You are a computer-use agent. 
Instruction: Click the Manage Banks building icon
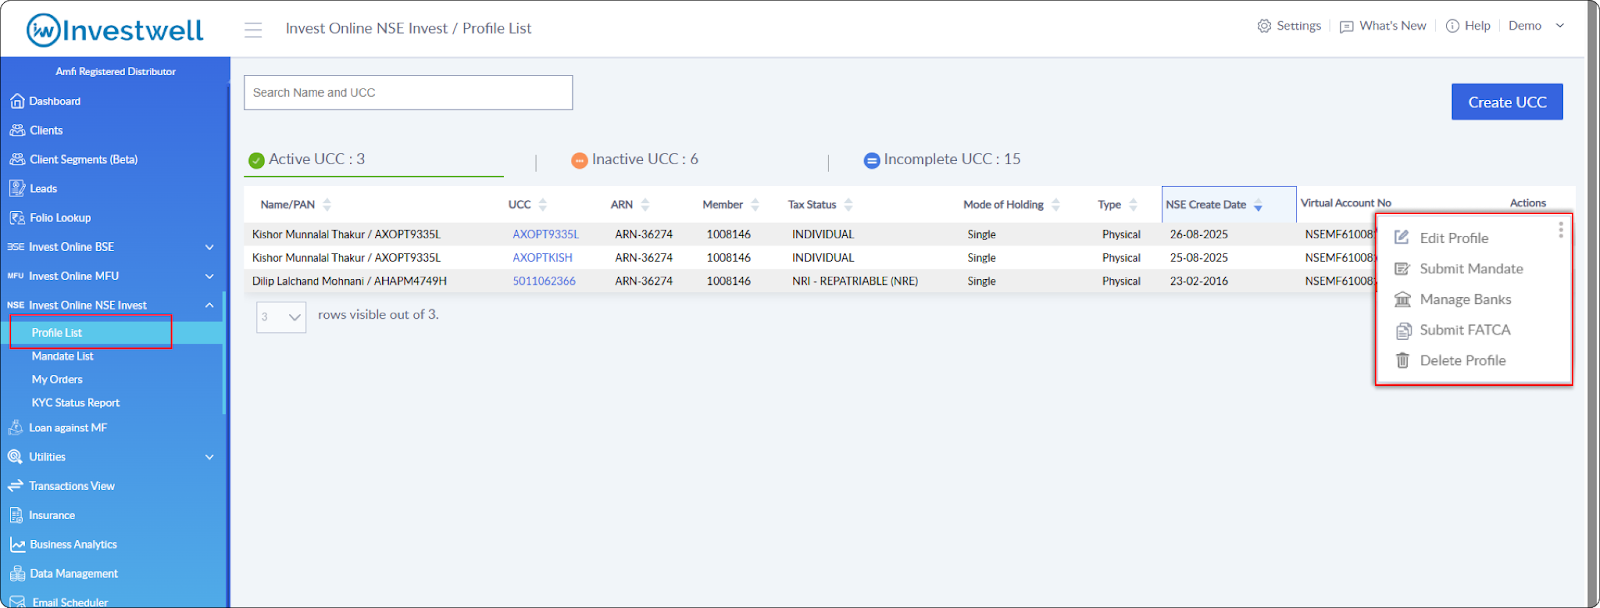tap(1402, 299)
